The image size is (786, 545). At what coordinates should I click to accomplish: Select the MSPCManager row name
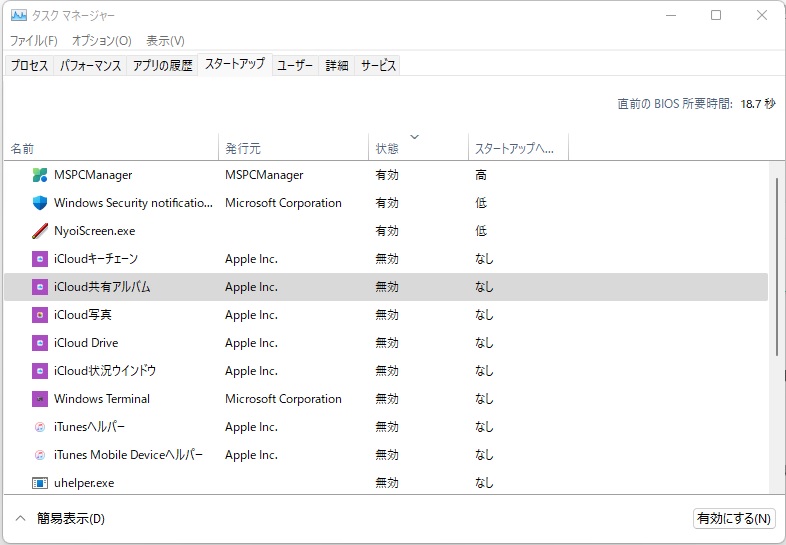click(x=93, y=175)
